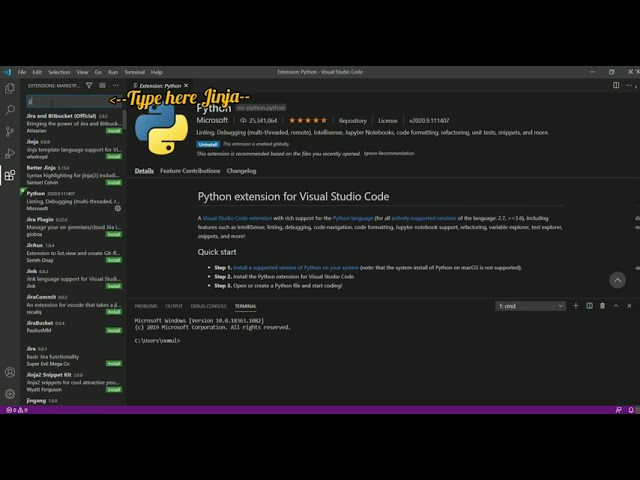Click the Ignore Recommendation link
The height and width of the screenshot is (480, 640).
(x=389, y=153)
